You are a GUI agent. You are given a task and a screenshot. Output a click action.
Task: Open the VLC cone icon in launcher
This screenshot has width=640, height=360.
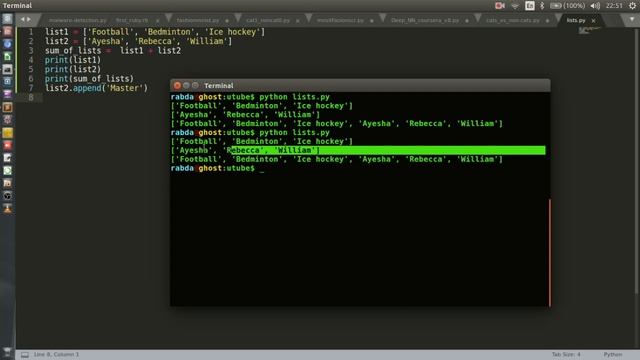coord(7,209)
